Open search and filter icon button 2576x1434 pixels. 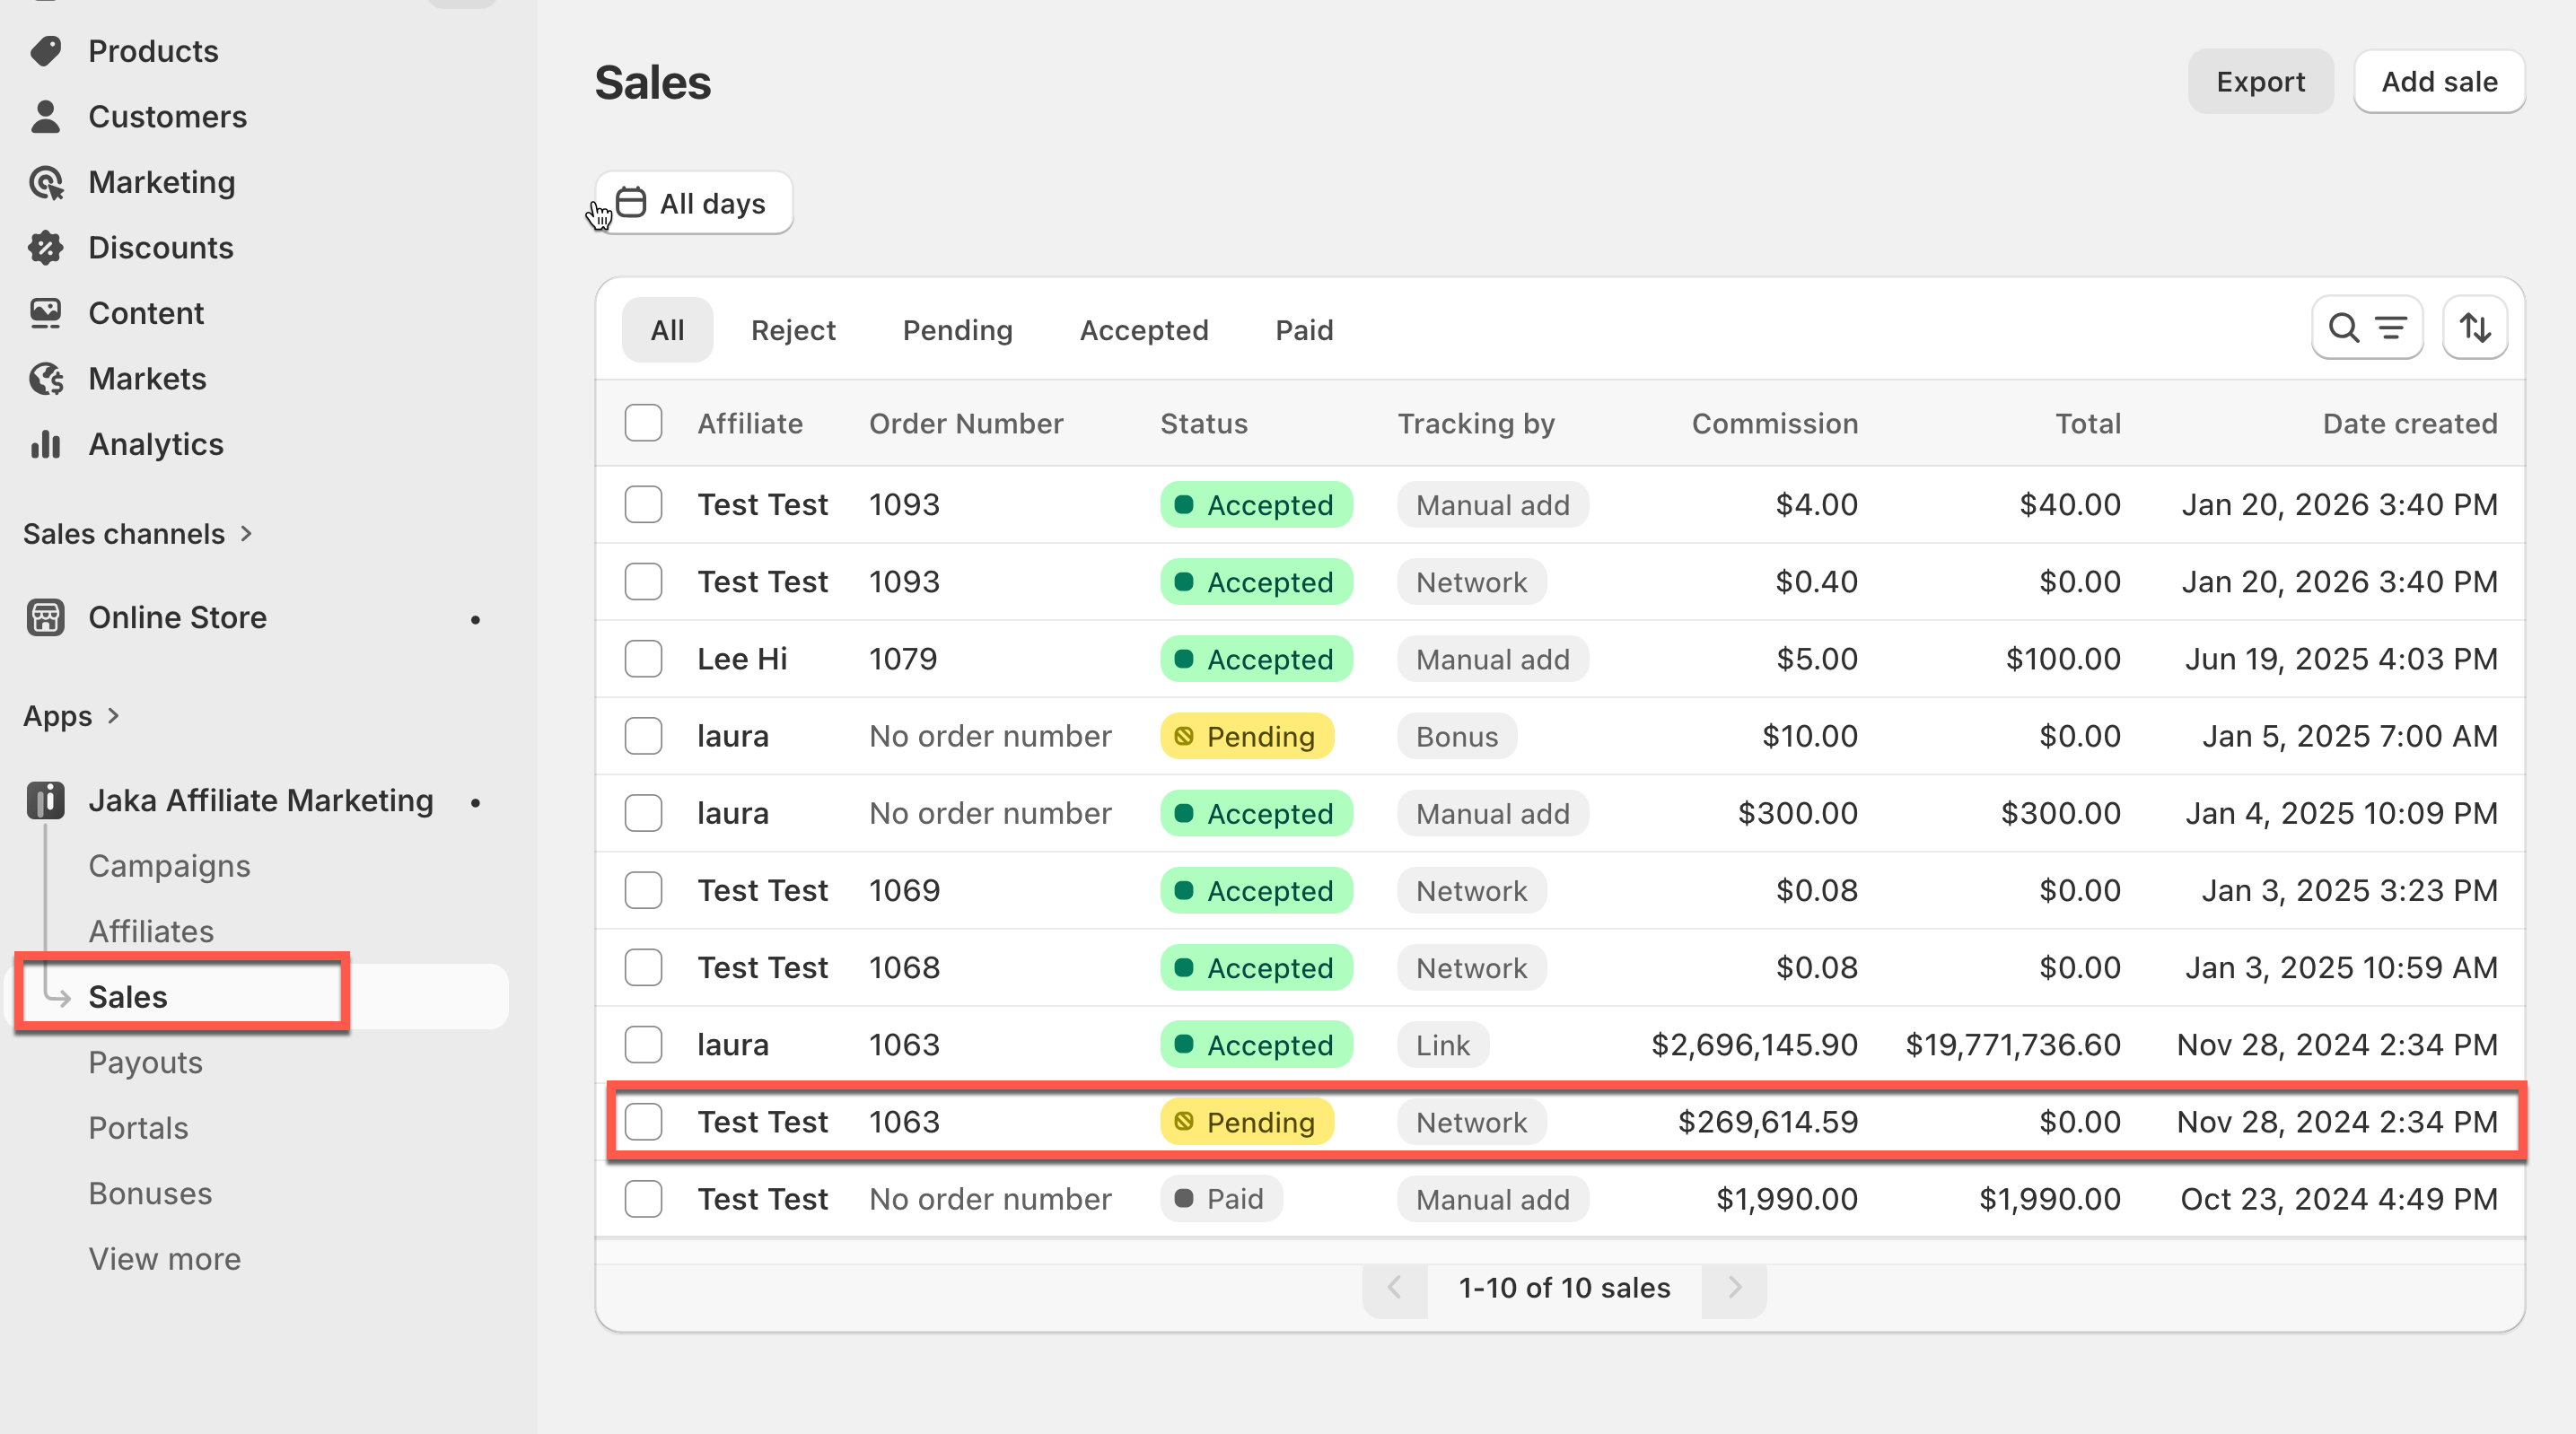[2366, 328]
